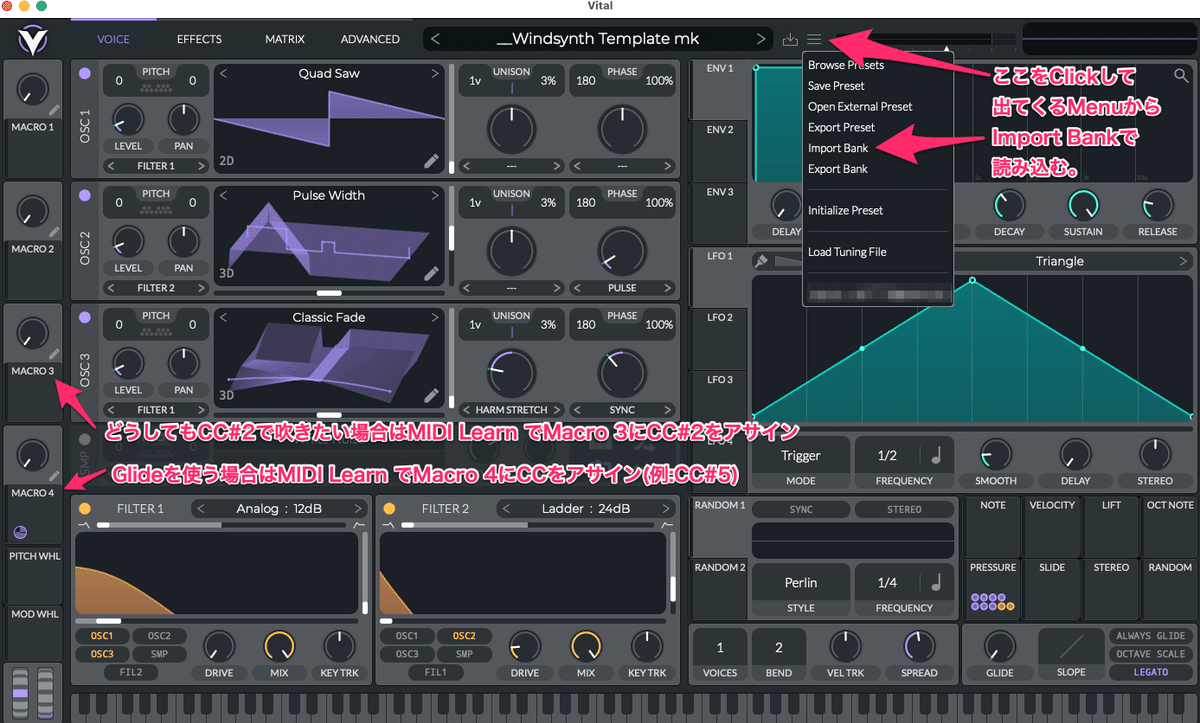Click the envelope zoom magnifier icon
The width and height of the screenshot is (1200, 723).
click(1182, 75)
